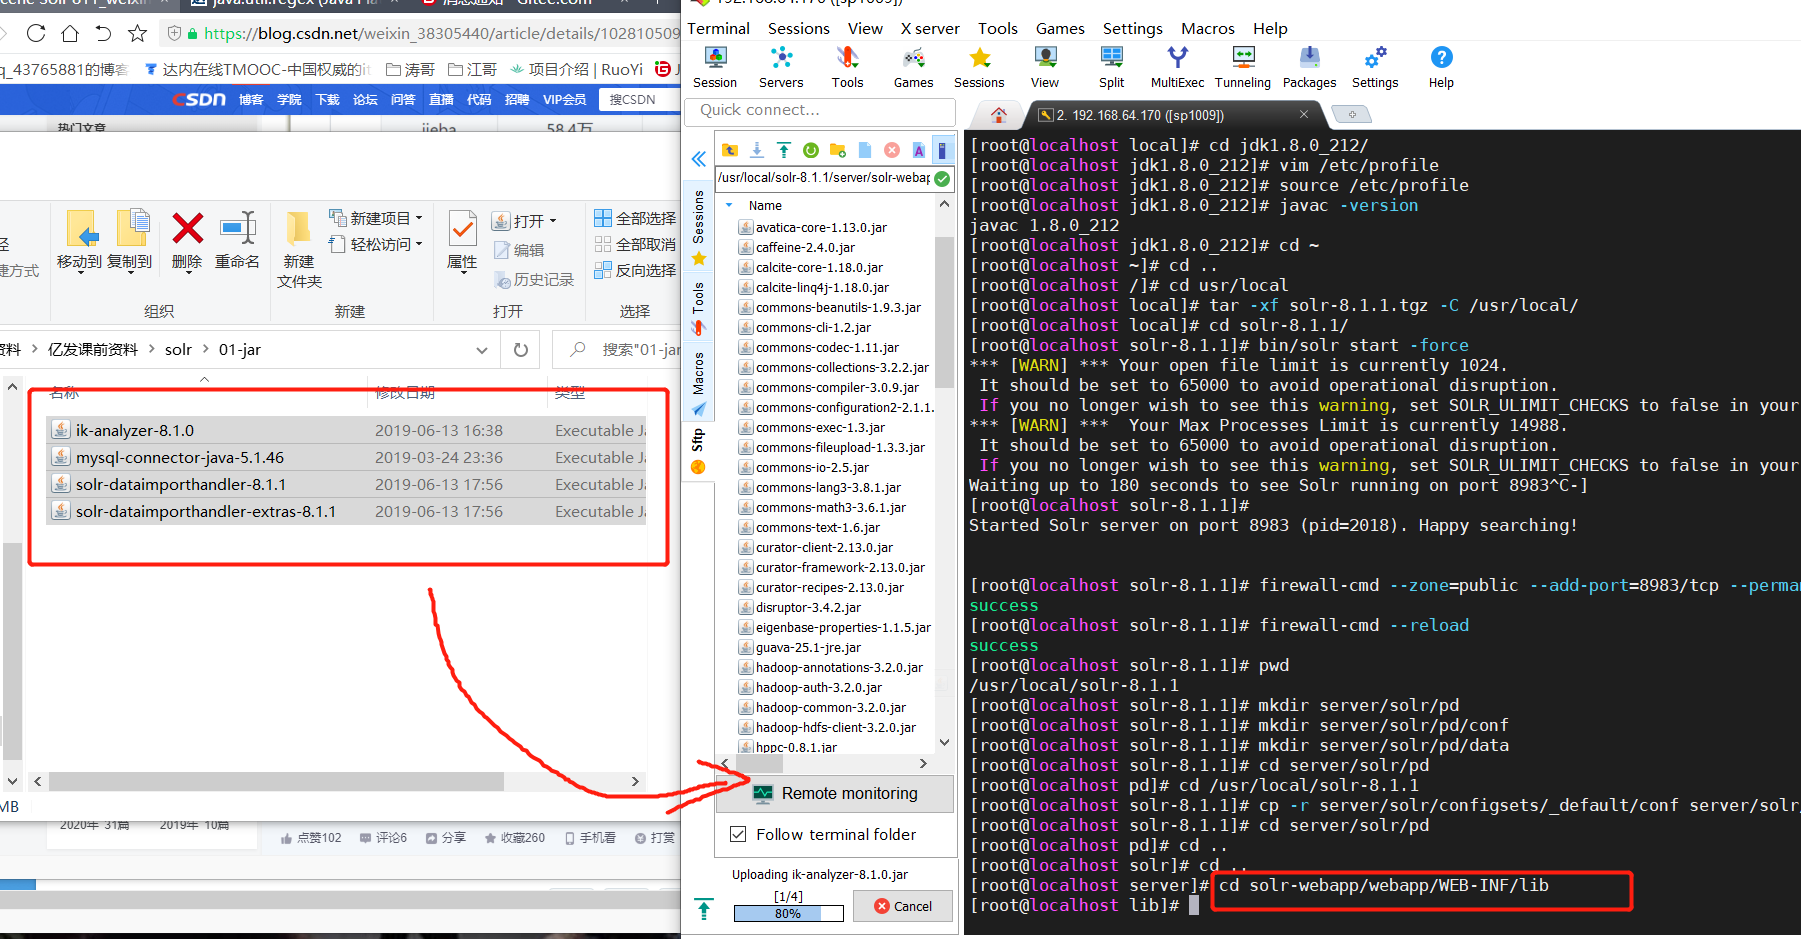Open the Terminal menu

point(718,28)
